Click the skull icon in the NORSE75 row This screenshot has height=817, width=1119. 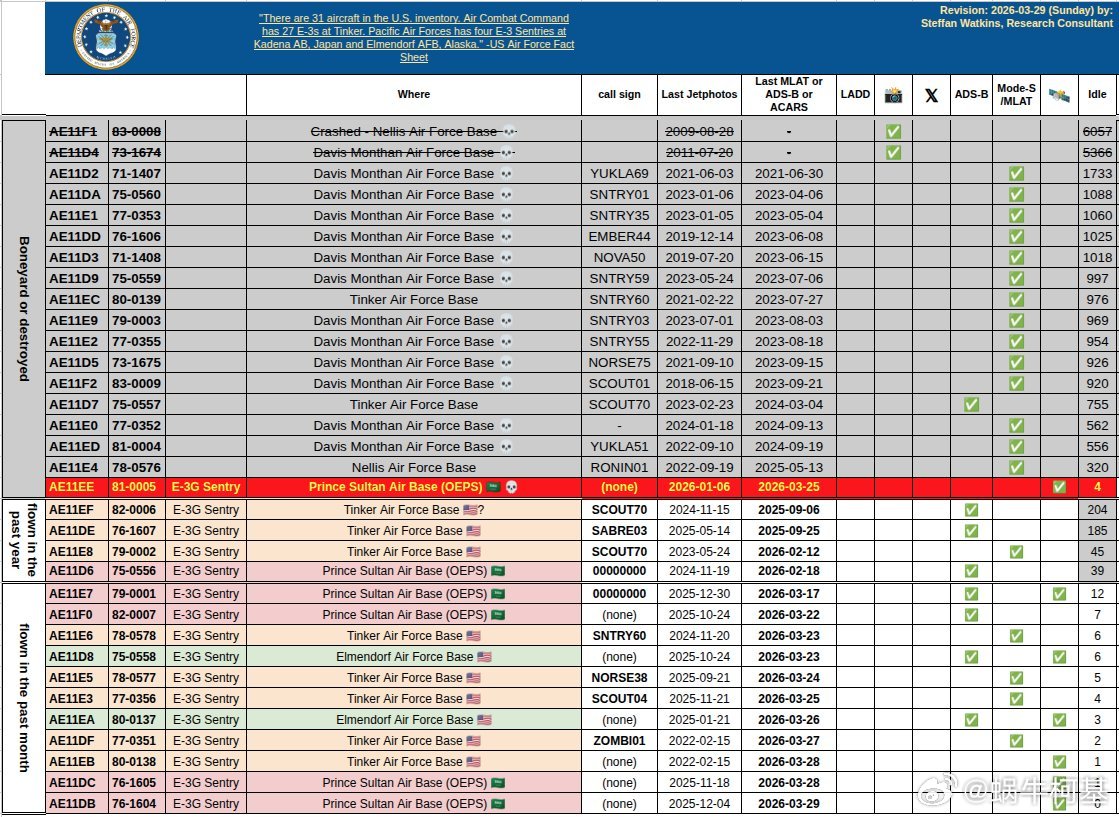point(506,362)
